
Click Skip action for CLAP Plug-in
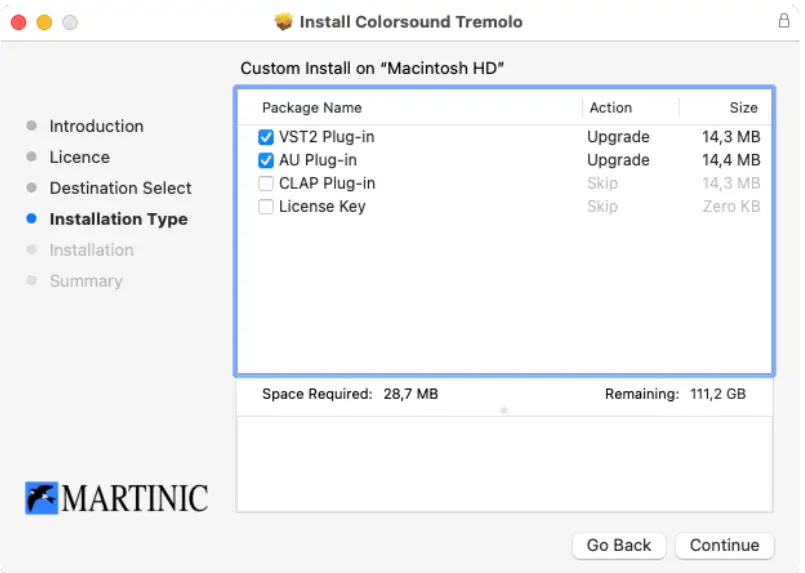(x=602, y=183)
